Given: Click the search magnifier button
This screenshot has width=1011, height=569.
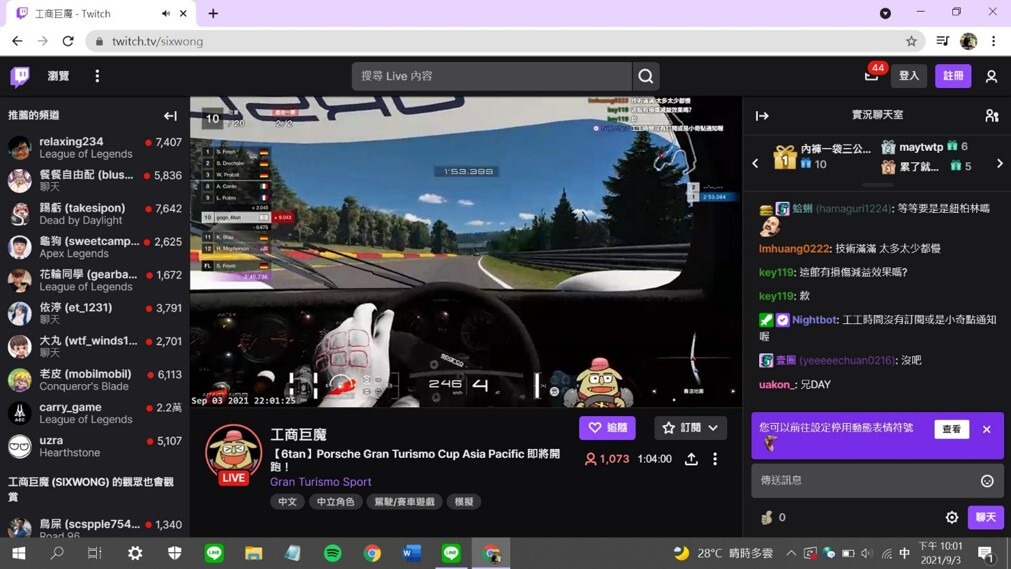Looking at the screenshot, I should tap(646, 76).
